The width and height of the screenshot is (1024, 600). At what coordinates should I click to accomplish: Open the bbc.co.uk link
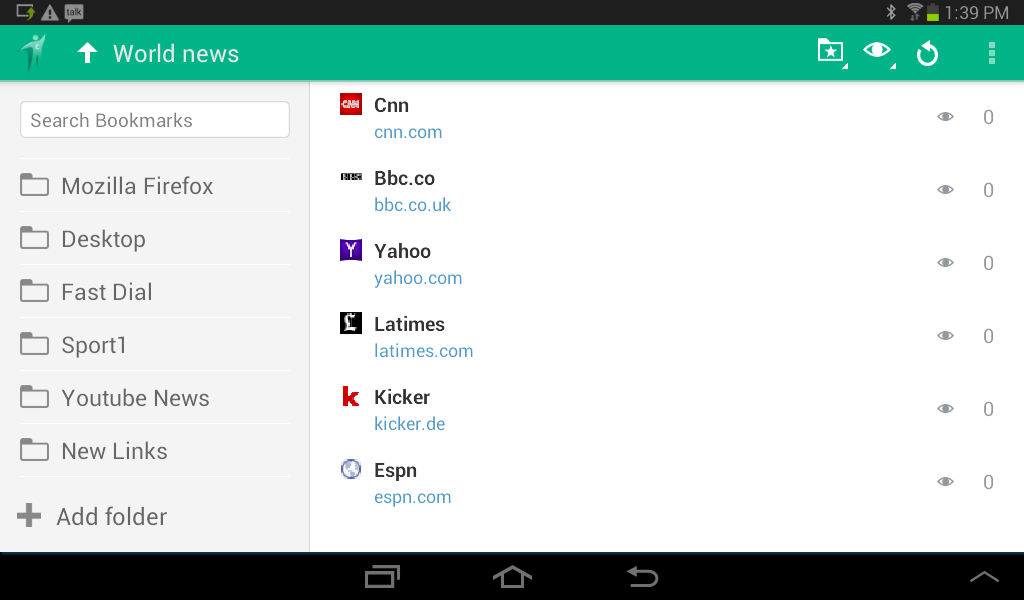(x=412, y=205)
